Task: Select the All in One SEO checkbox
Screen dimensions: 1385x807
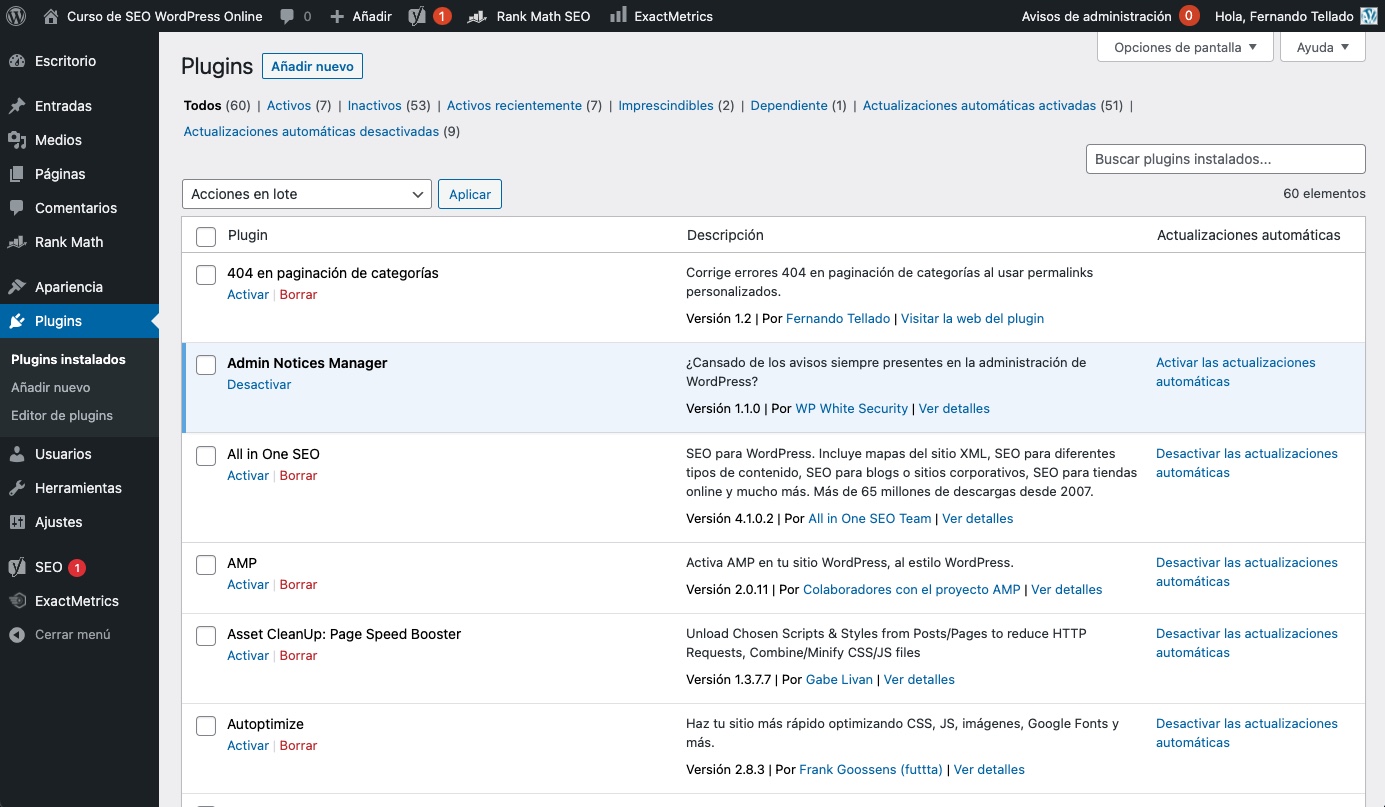Action: point(206,456)
